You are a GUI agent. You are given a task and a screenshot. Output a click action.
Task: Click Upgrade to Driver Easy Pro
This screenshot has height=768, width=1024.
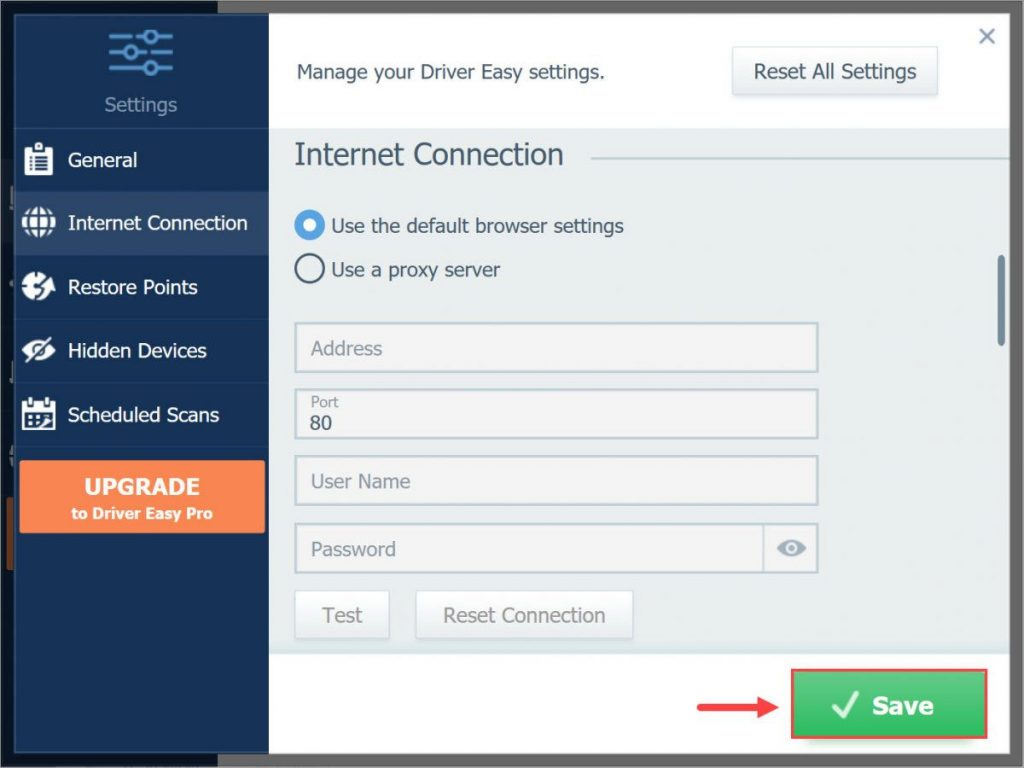[x=142, y=497]
